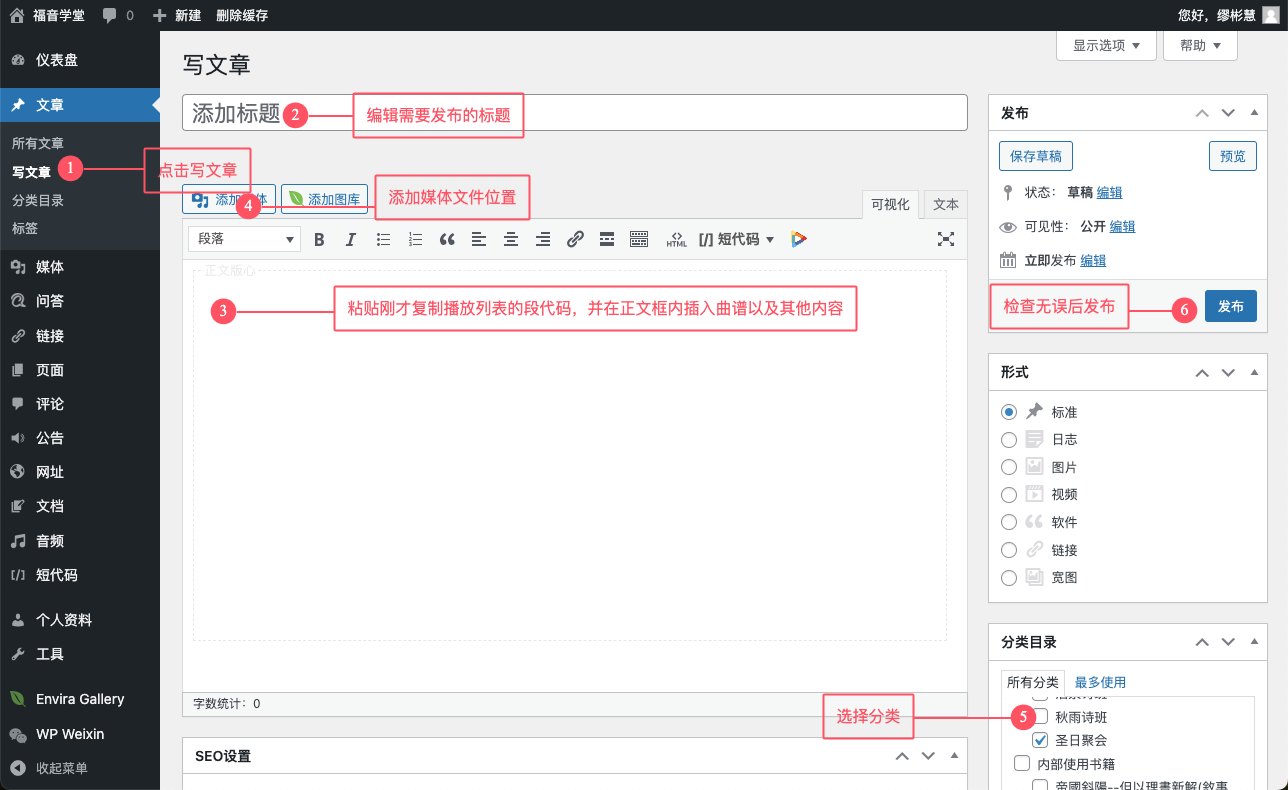Image resolution: width=1288 pixels, height=790 pixels.
Task: Align text center
Action: [511, 239]
